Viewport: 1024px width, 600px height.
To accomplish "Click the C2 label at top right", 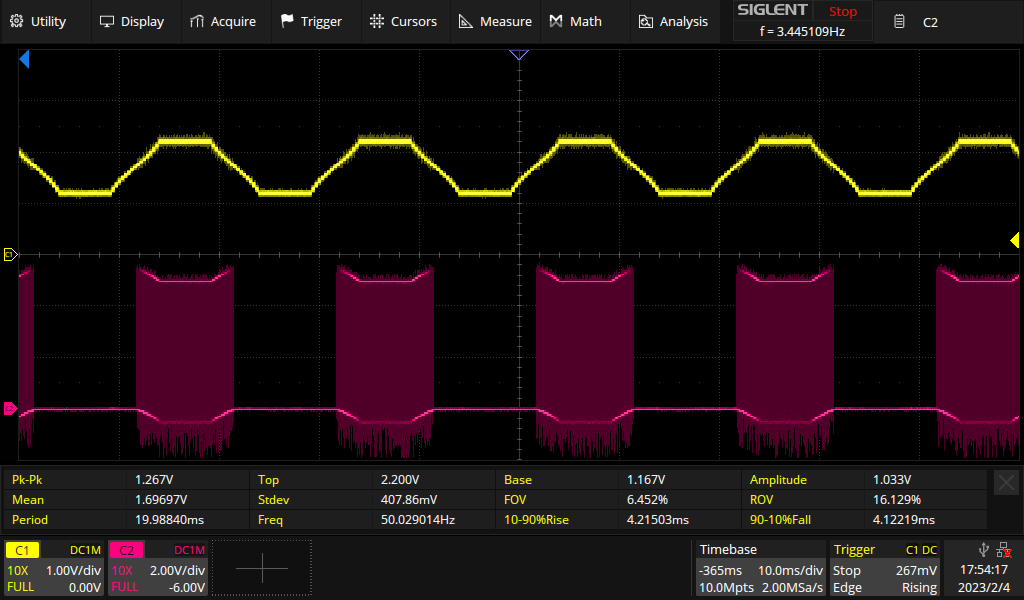I will [x=930, y=22].
